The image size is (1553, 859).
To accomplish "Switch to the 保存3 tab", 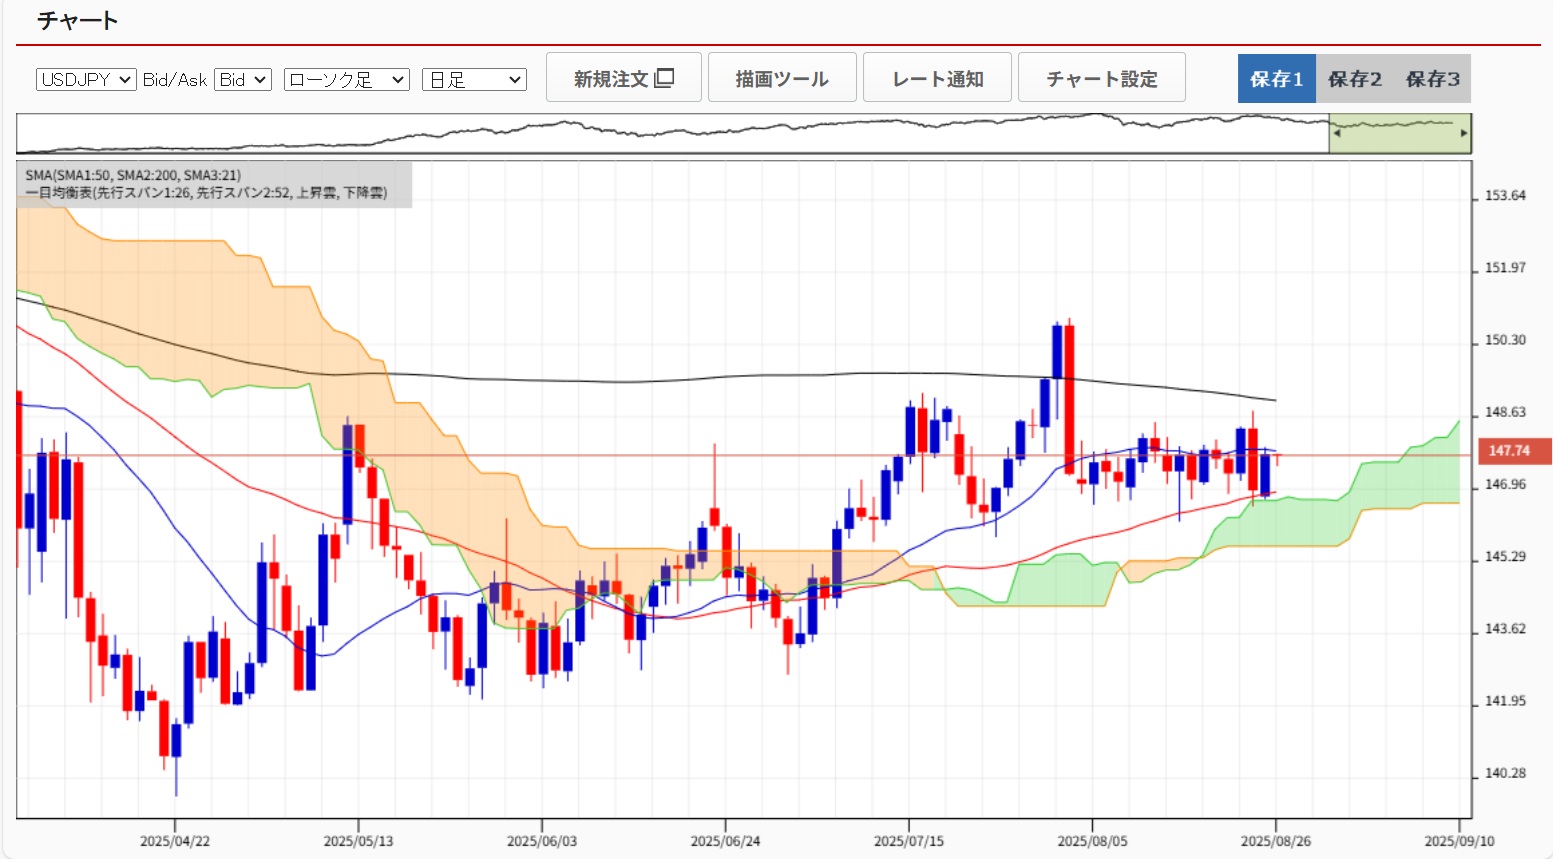I will [x=1433, y=78].
